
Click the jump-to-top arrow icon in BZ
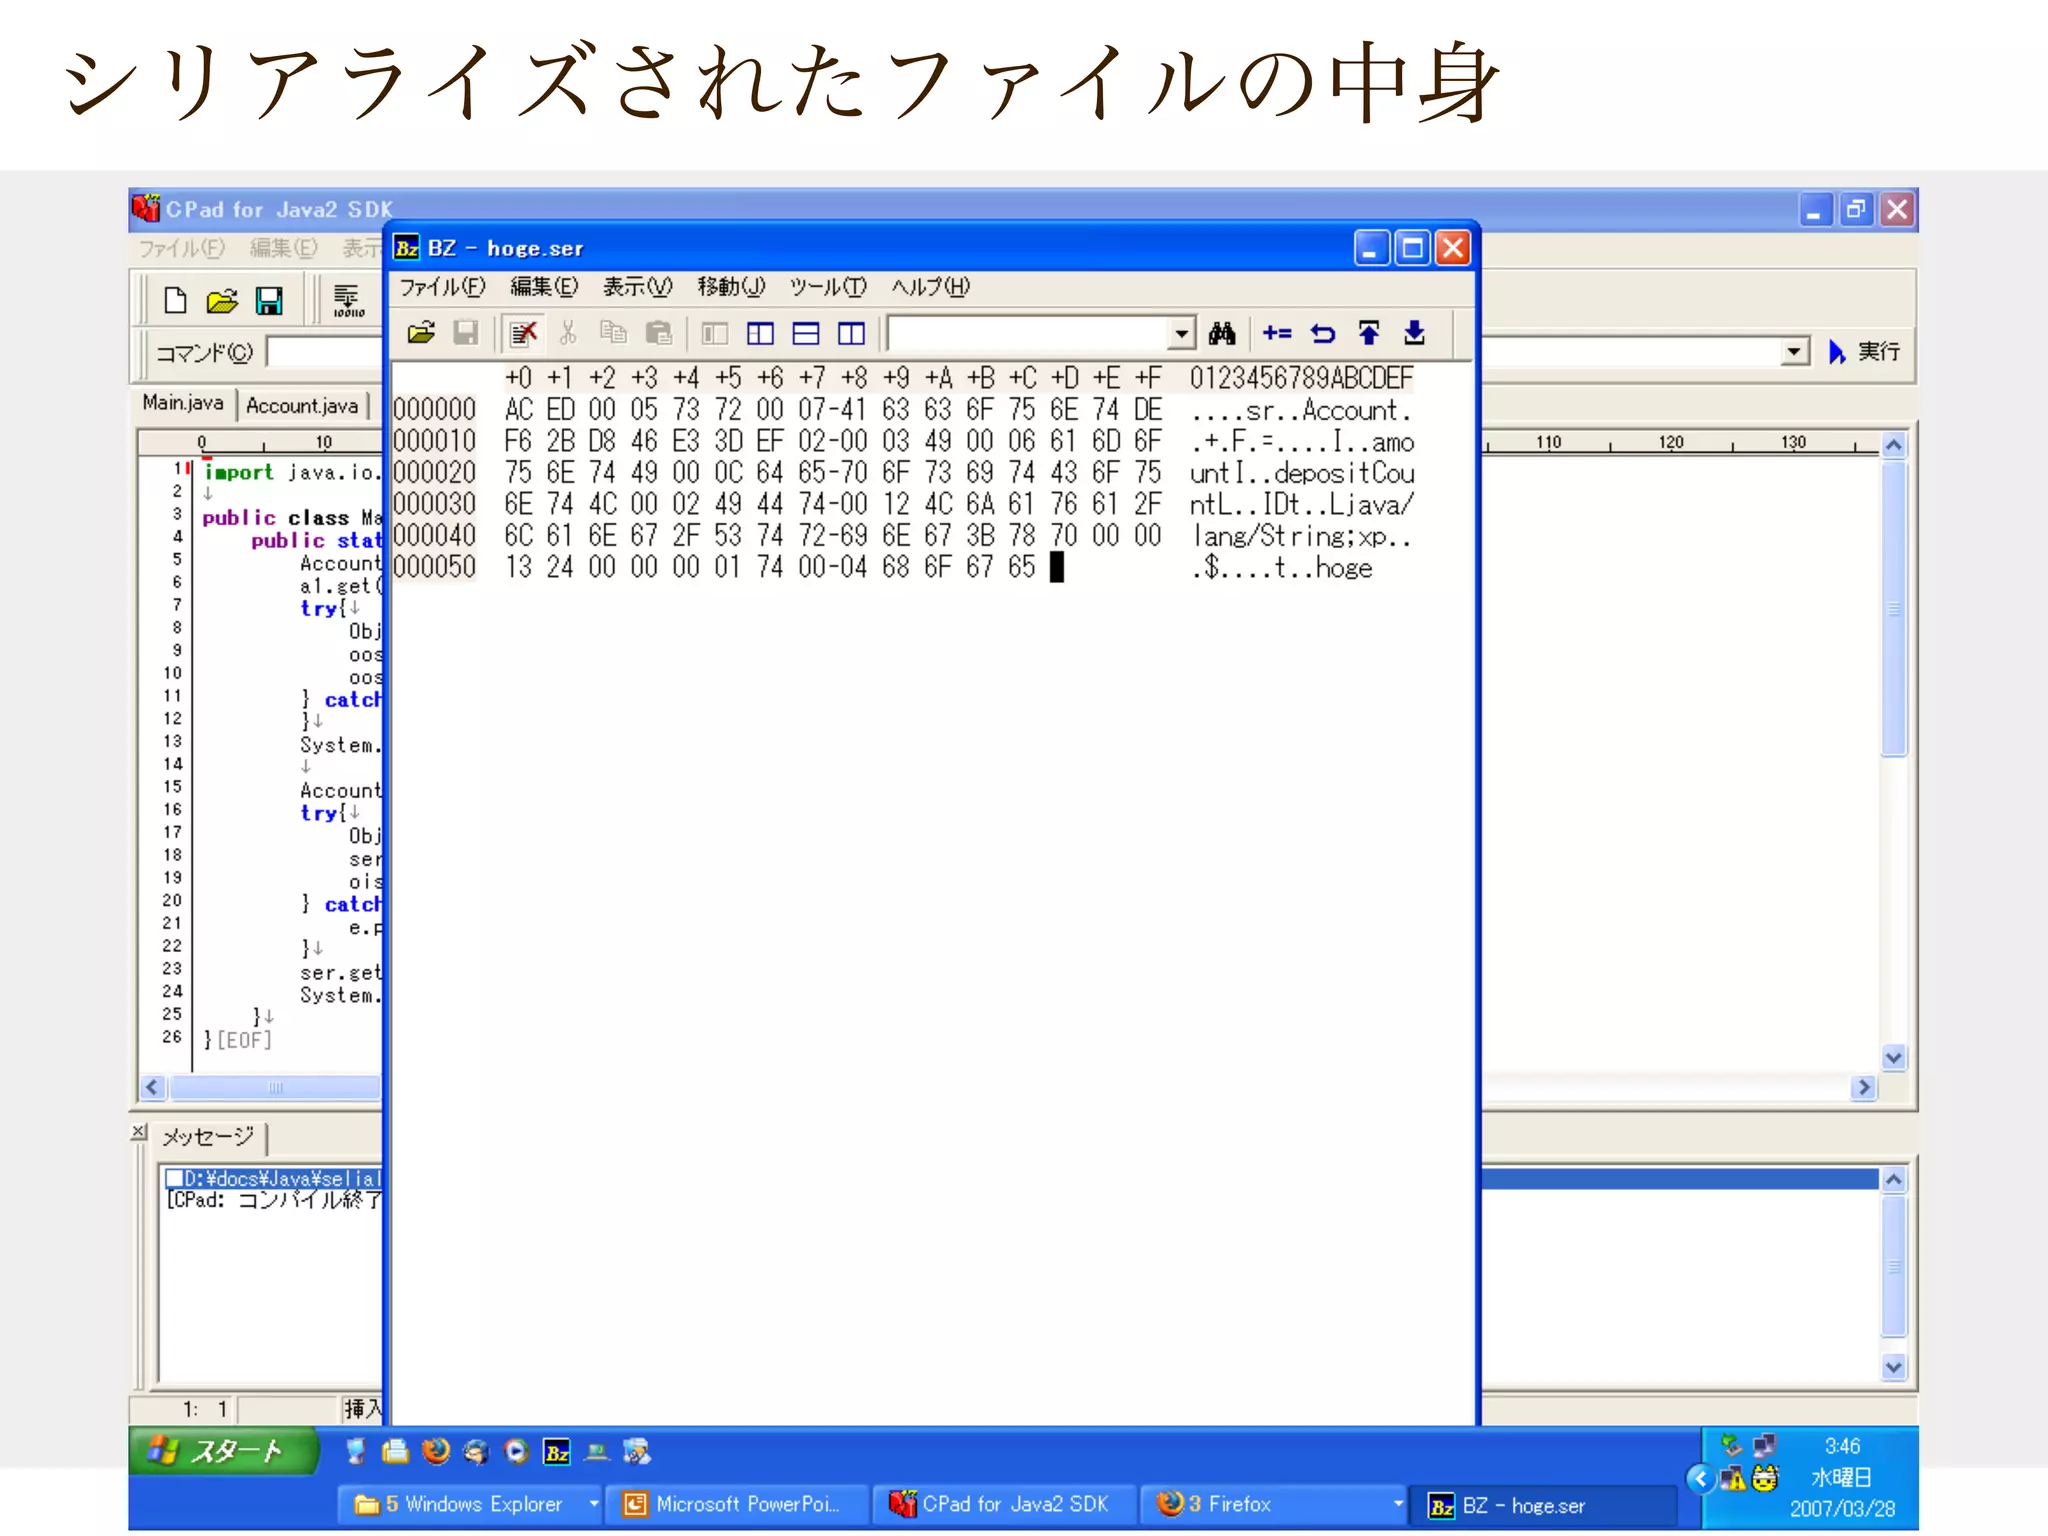tap(1369, 333)
